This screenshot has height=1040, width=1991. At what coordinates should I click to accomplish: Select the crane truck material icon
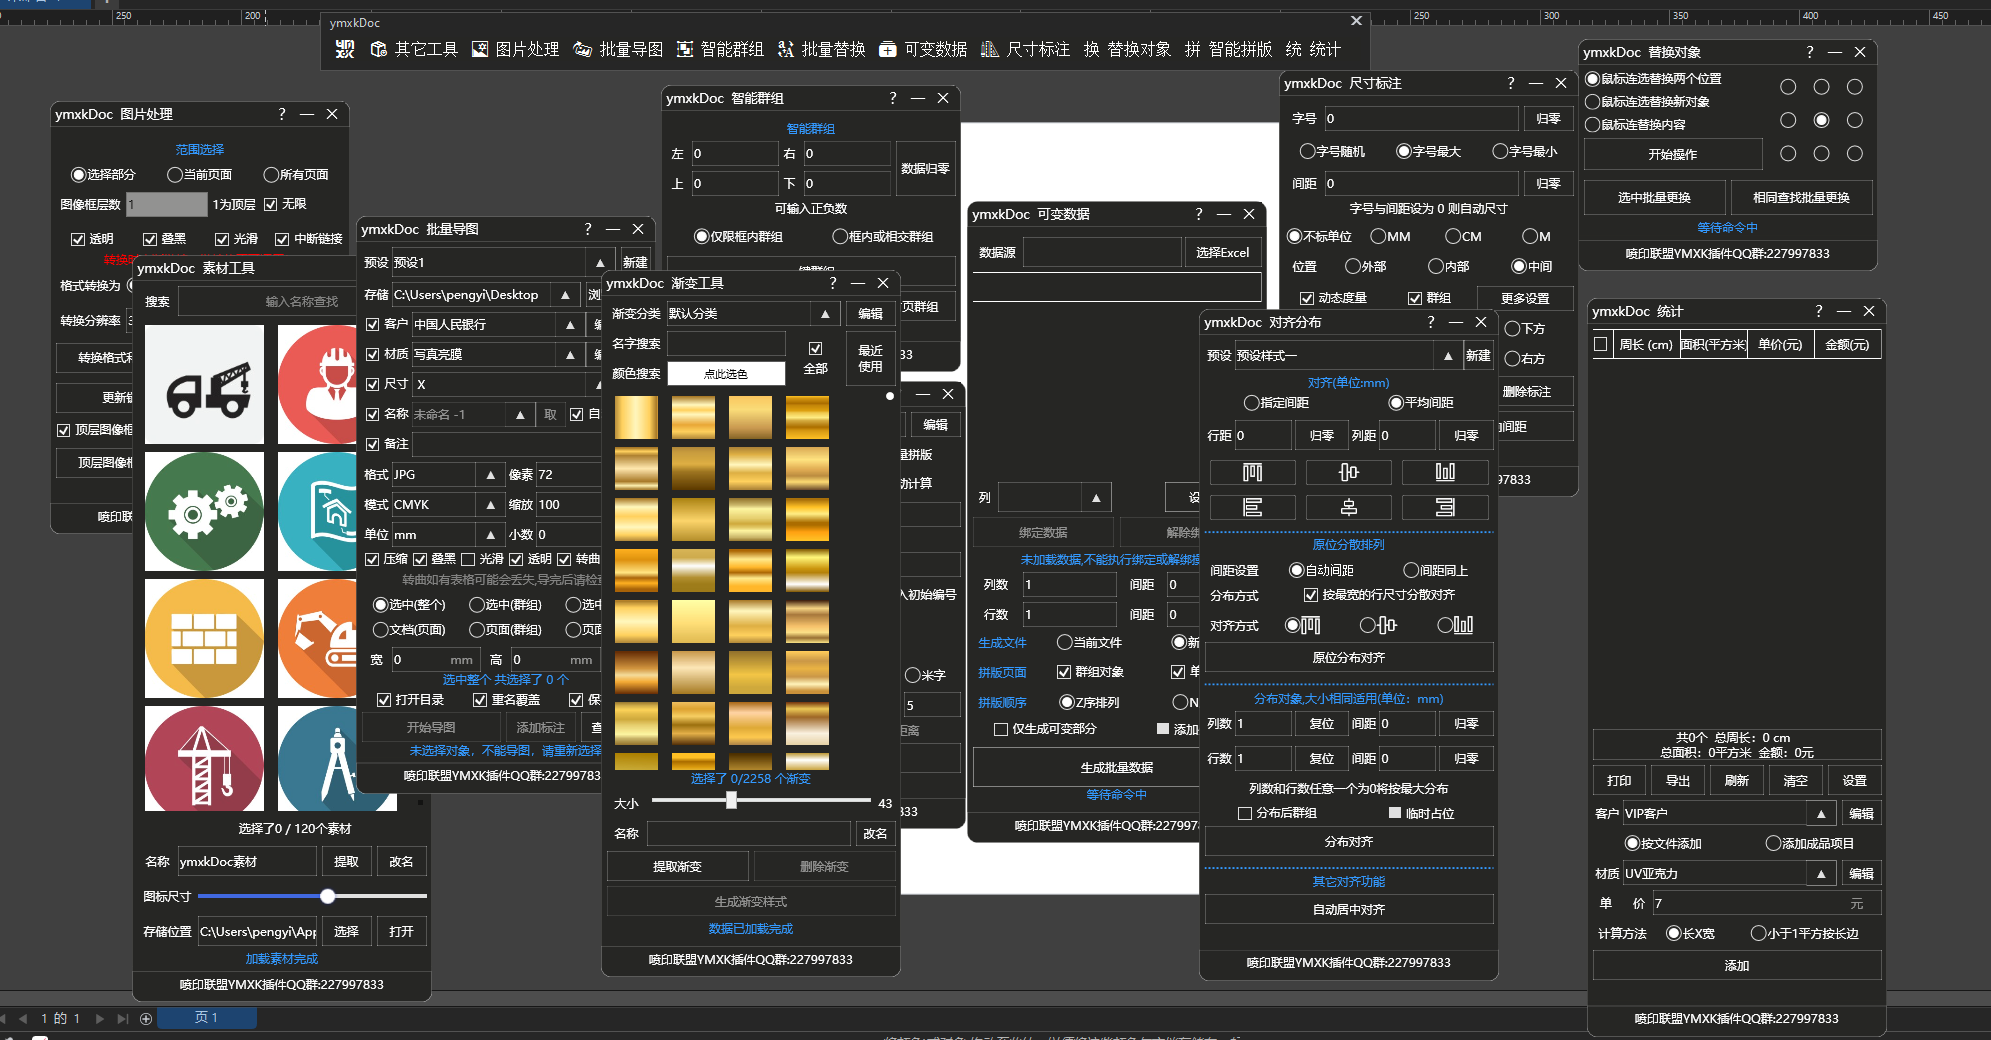click(205, 385)
